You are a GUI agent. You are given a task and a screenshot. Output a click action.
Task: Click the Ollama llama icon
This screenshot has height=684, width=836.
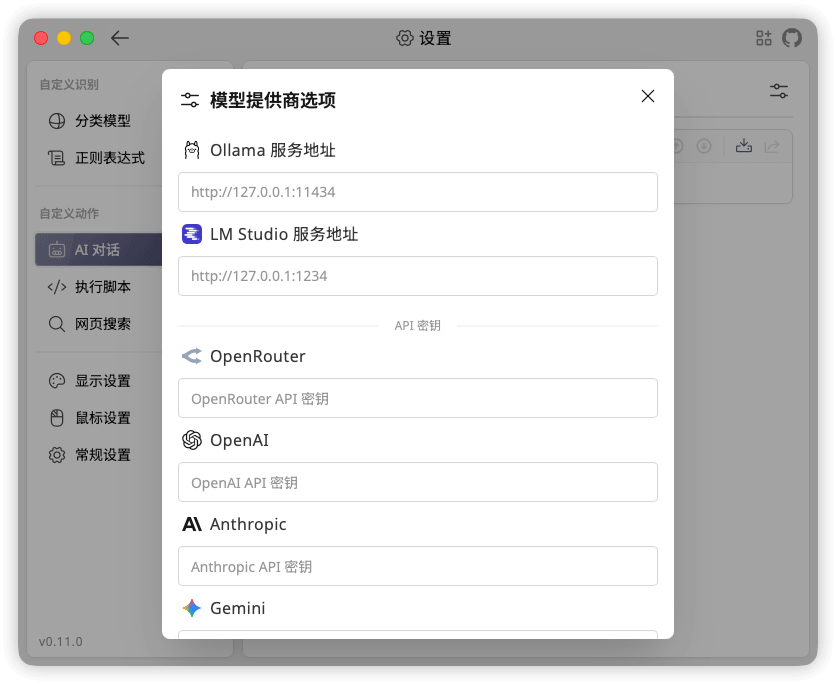click(x=192, y=150)
